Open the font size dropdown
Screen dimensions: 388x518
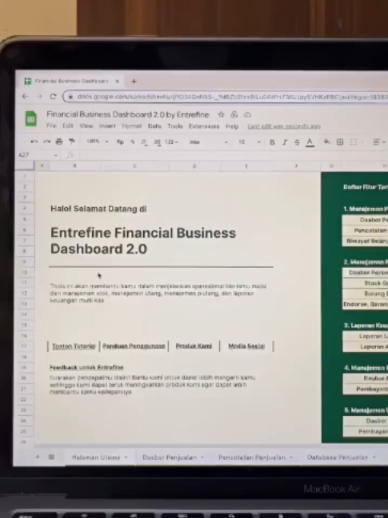249,142
